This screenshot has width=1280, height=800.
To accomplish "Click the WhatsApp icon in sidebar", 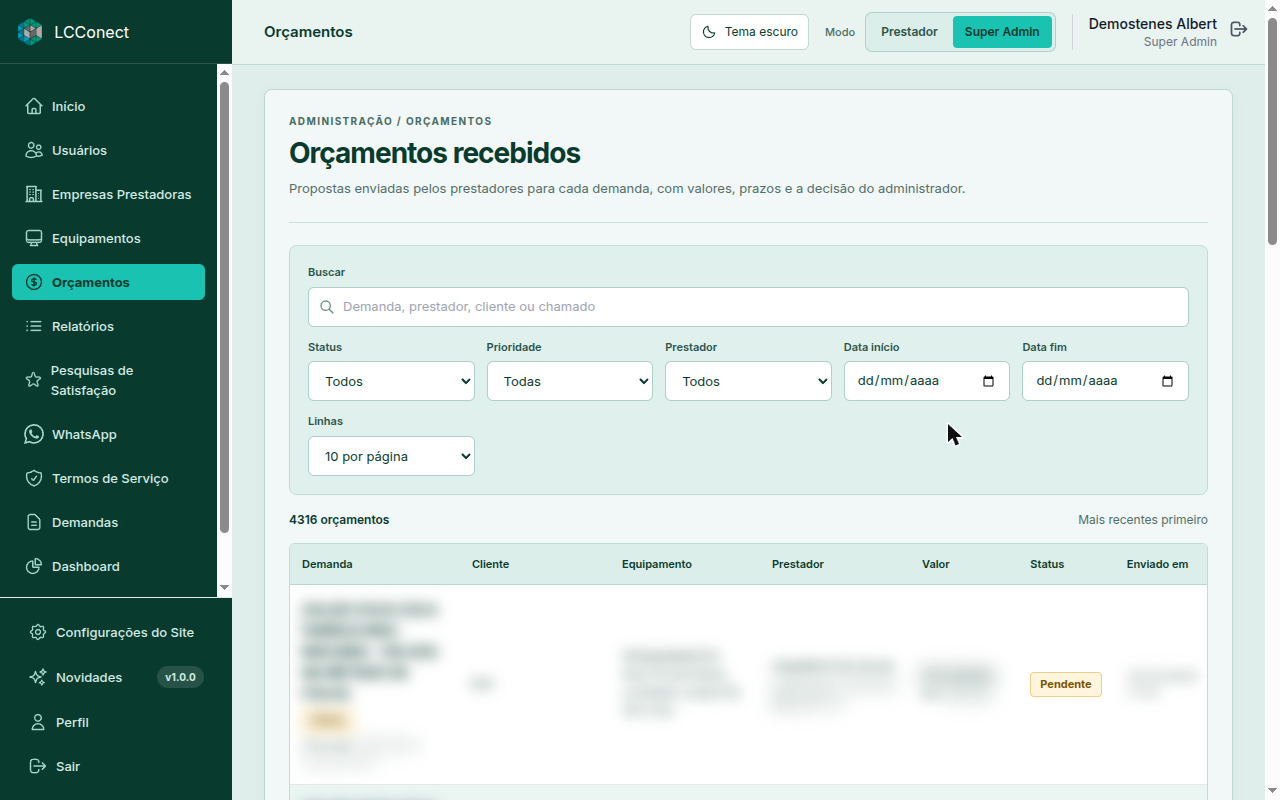I will pos(34,434).
